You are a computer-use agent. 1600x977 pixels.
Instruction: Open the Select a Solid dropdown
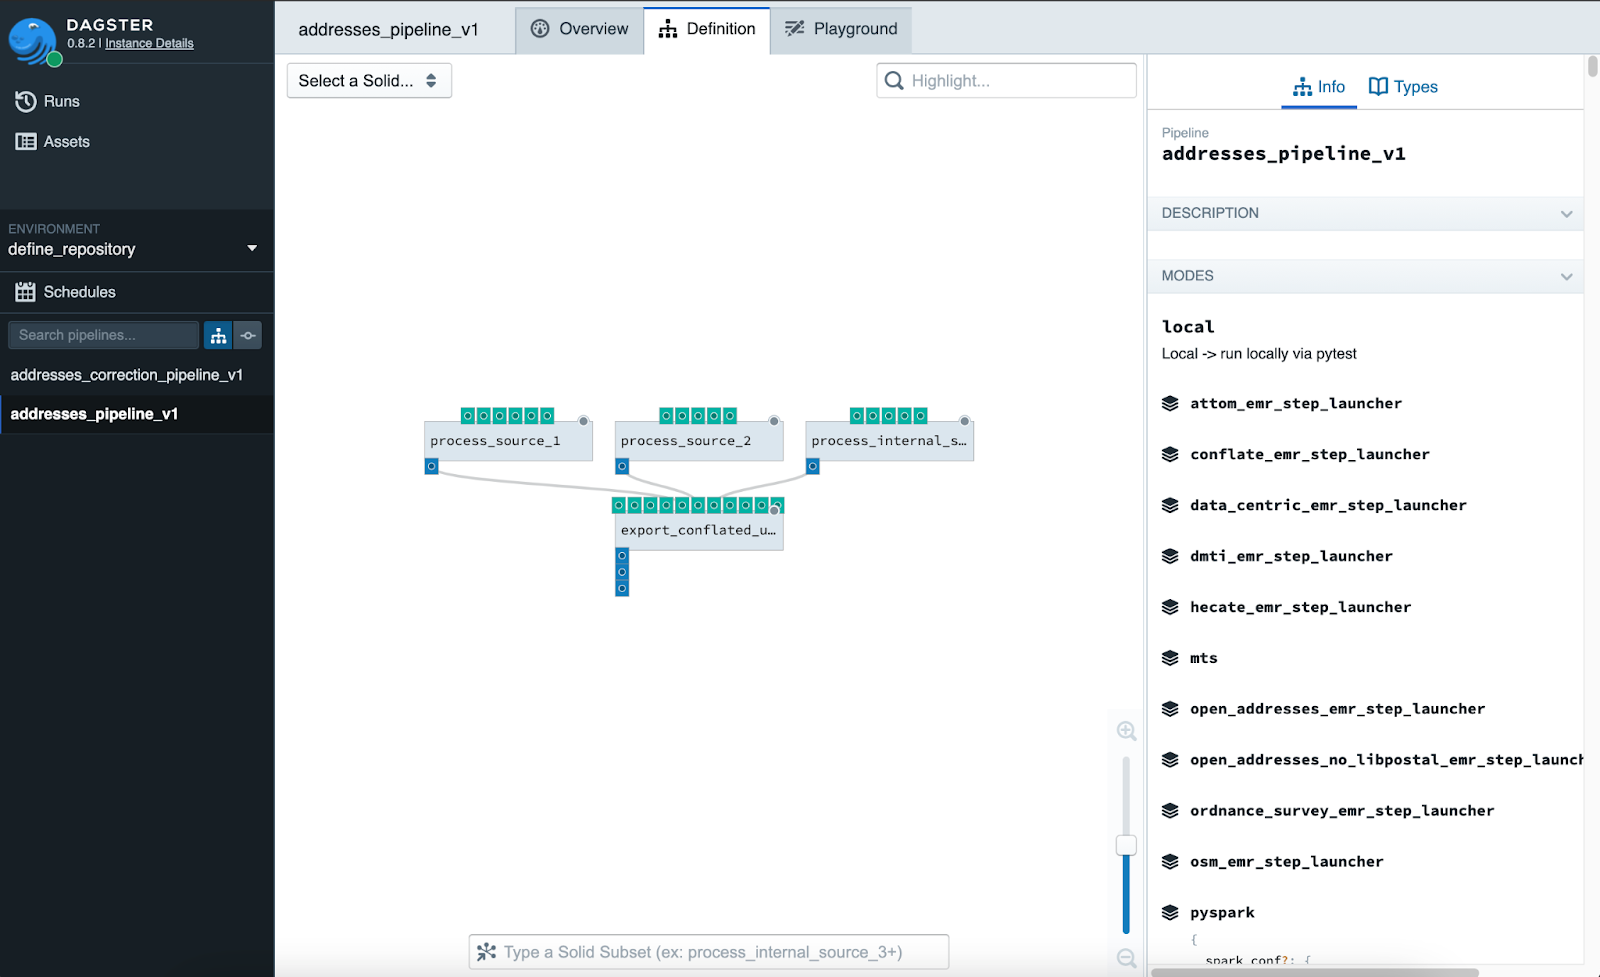click(369, 81)
